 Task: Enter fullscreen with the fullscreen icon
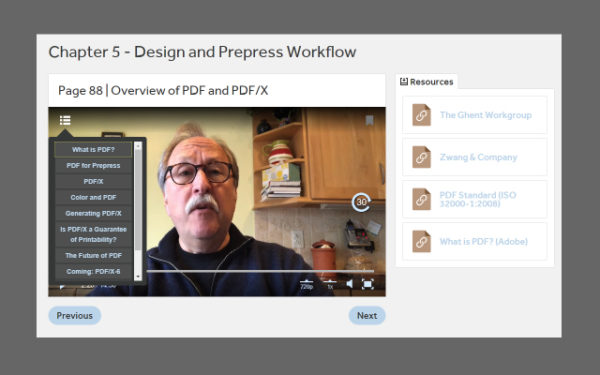(368, 284)
